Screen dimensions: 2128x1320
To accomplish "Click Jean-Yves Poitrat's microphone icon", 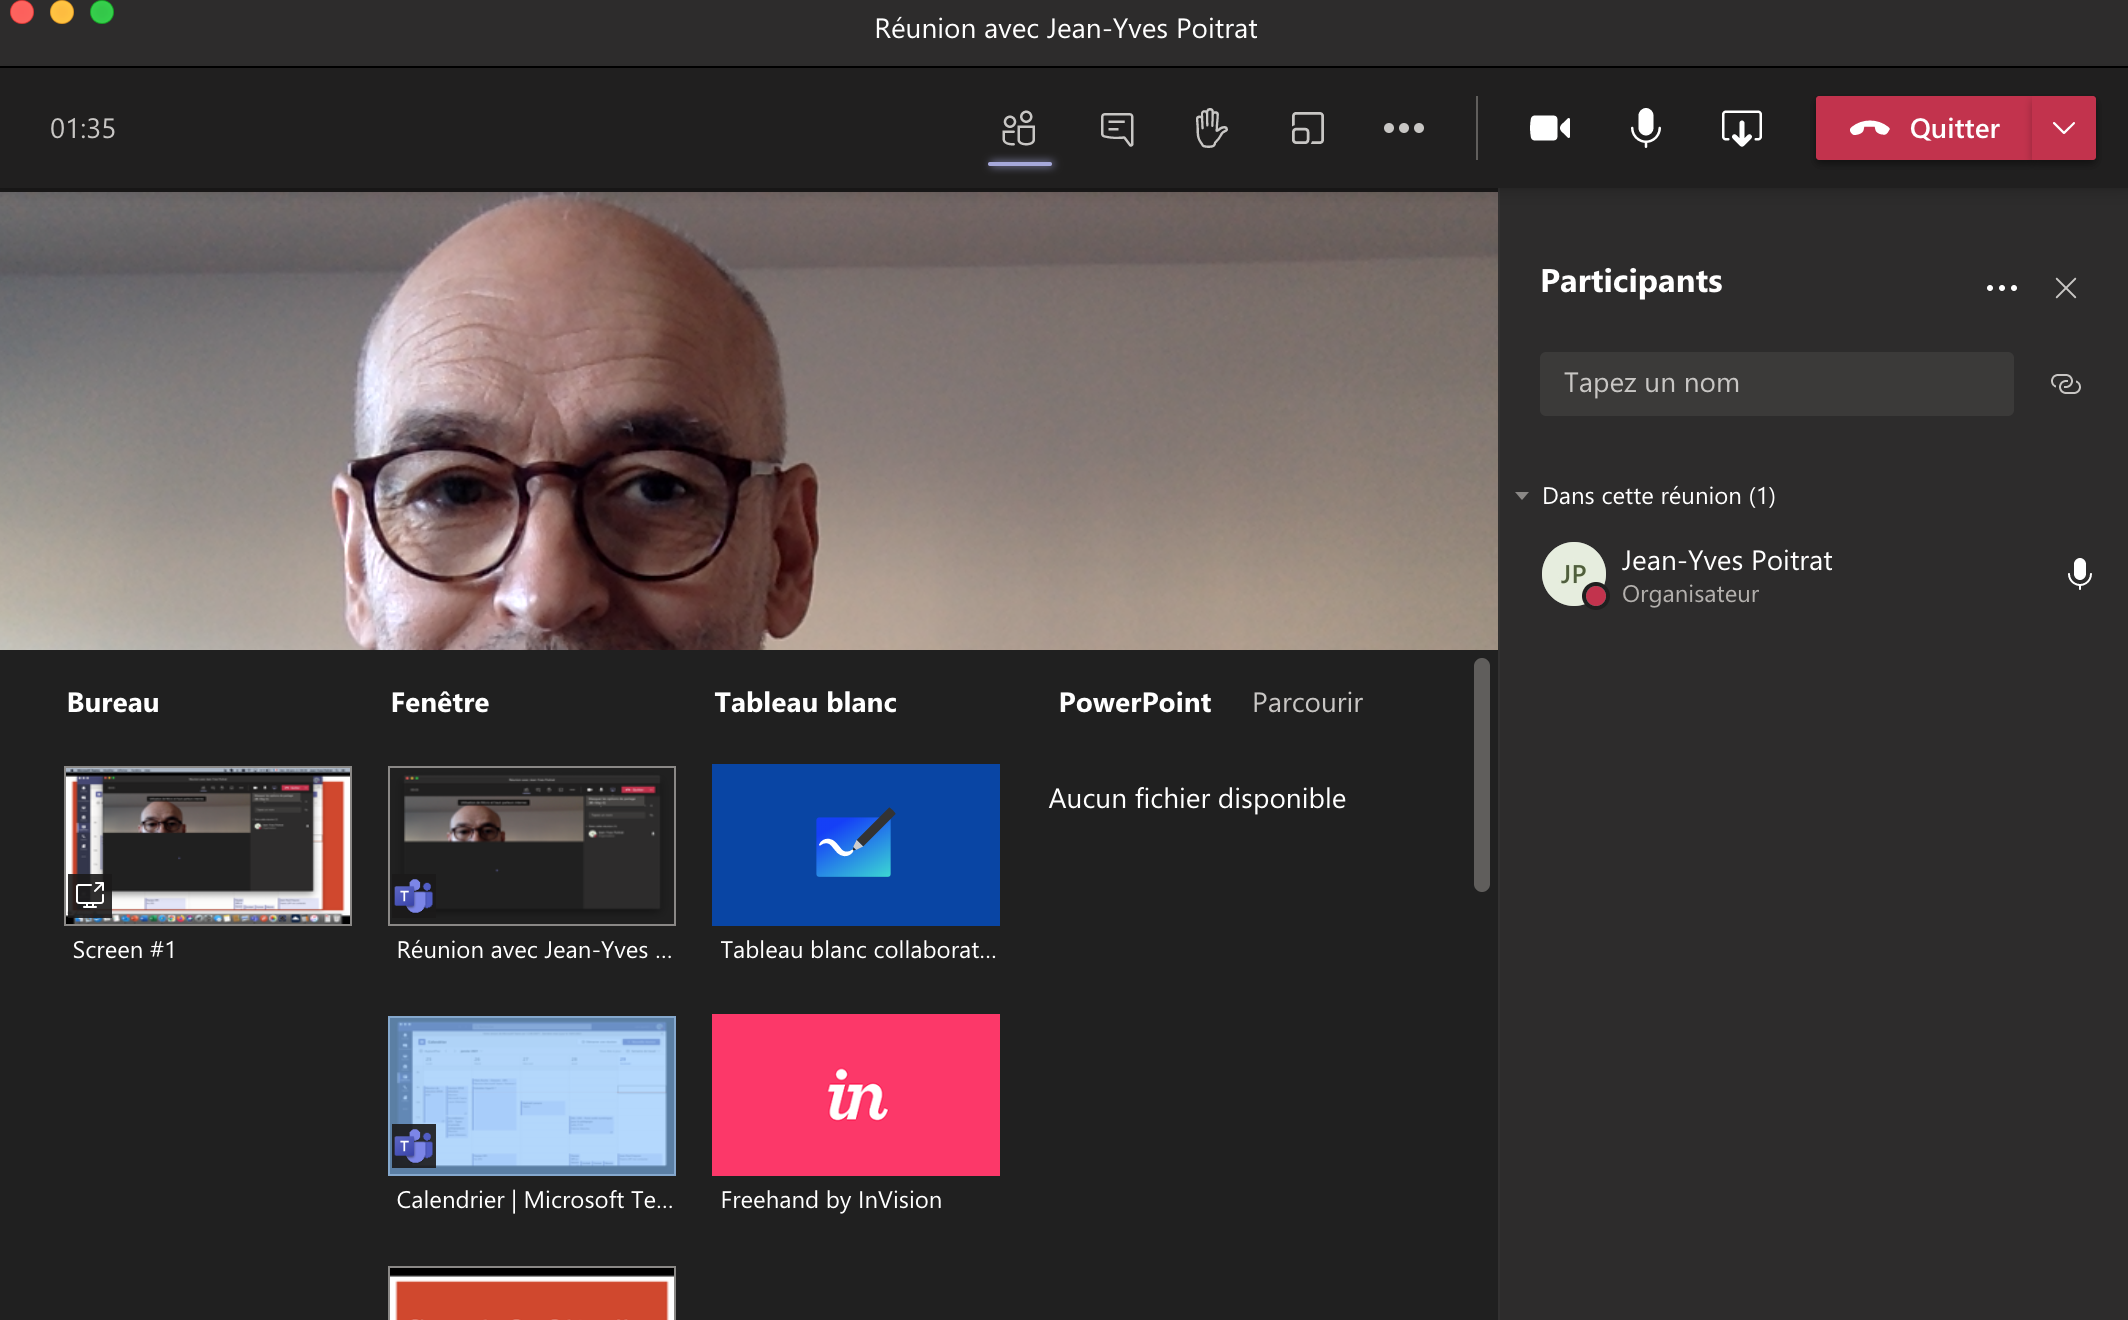I will tap(2079, 574).
